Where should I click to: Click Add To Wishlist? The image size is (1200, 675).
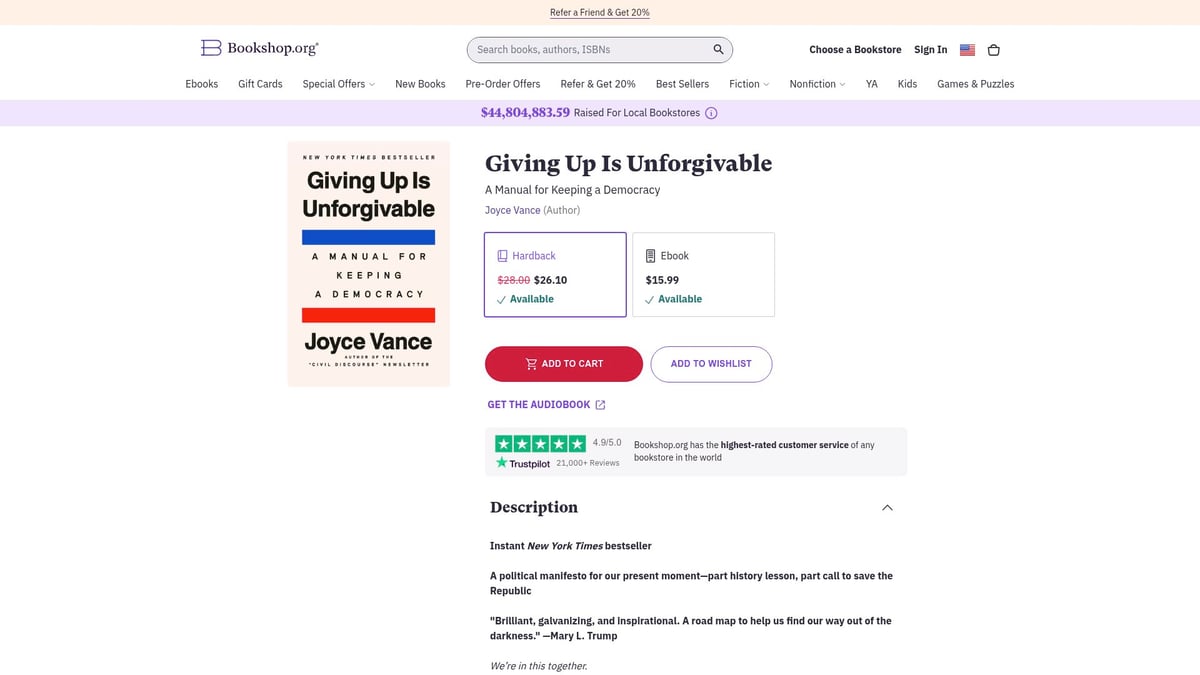click(x=711, y=363)
